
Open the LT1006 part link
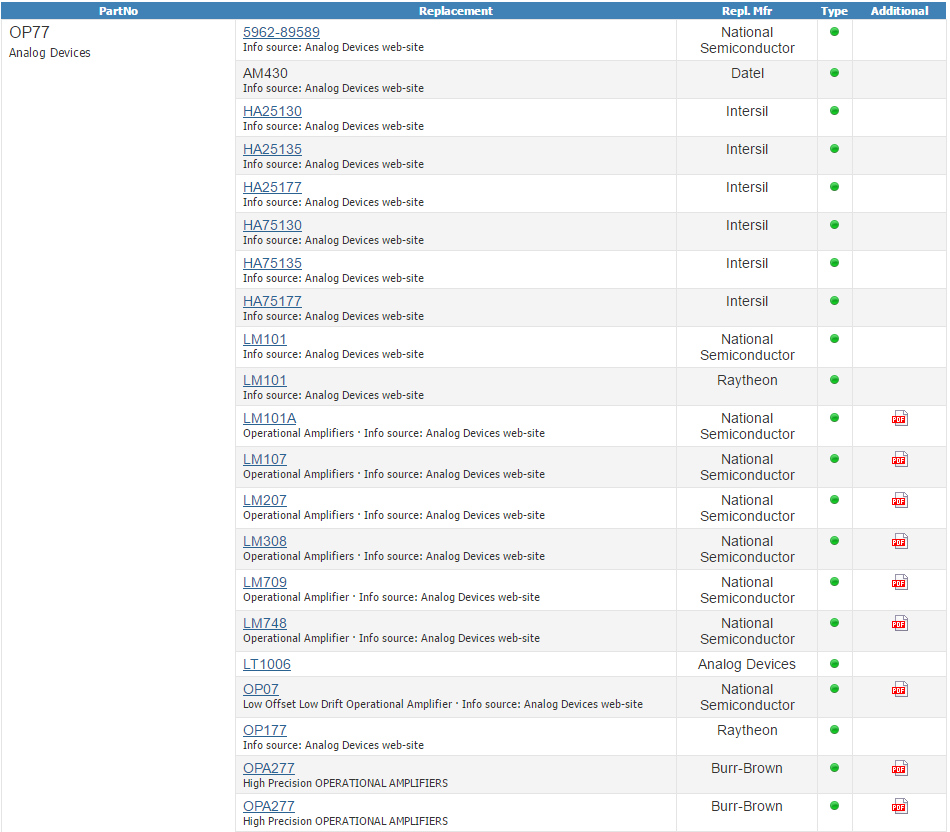(x=267, y=664)
